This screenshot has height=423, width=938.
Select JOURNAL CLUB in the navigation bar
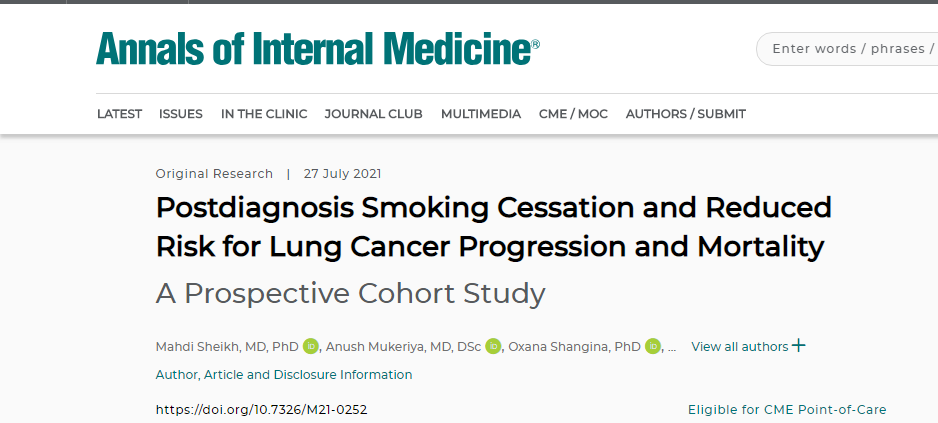[373, 114]
